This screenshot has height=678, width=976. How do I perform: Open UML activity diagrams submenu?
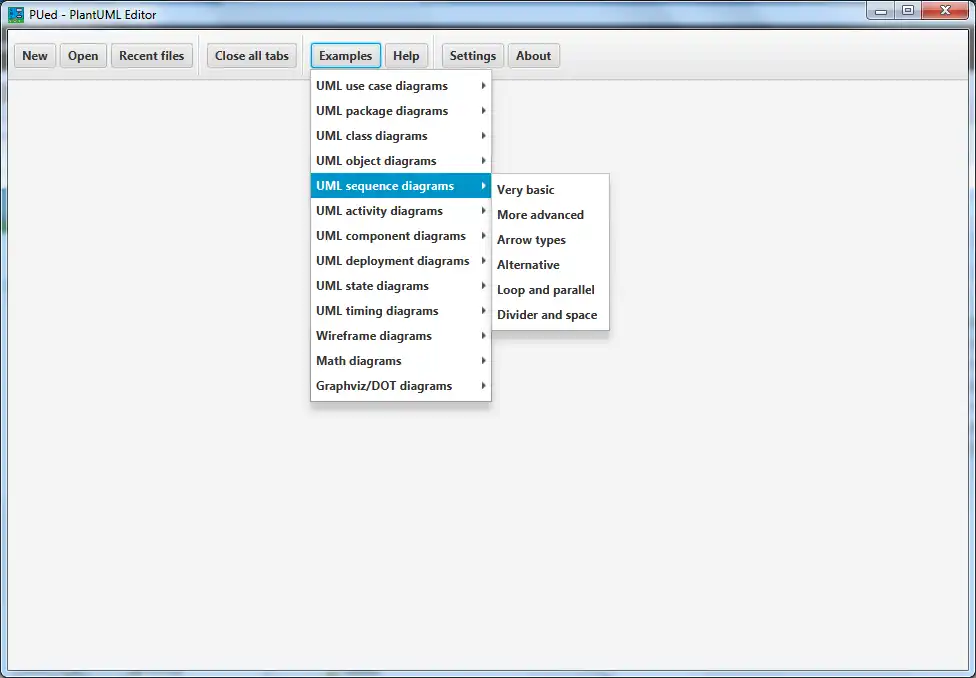pyautogui.click(x=401, y=211)
